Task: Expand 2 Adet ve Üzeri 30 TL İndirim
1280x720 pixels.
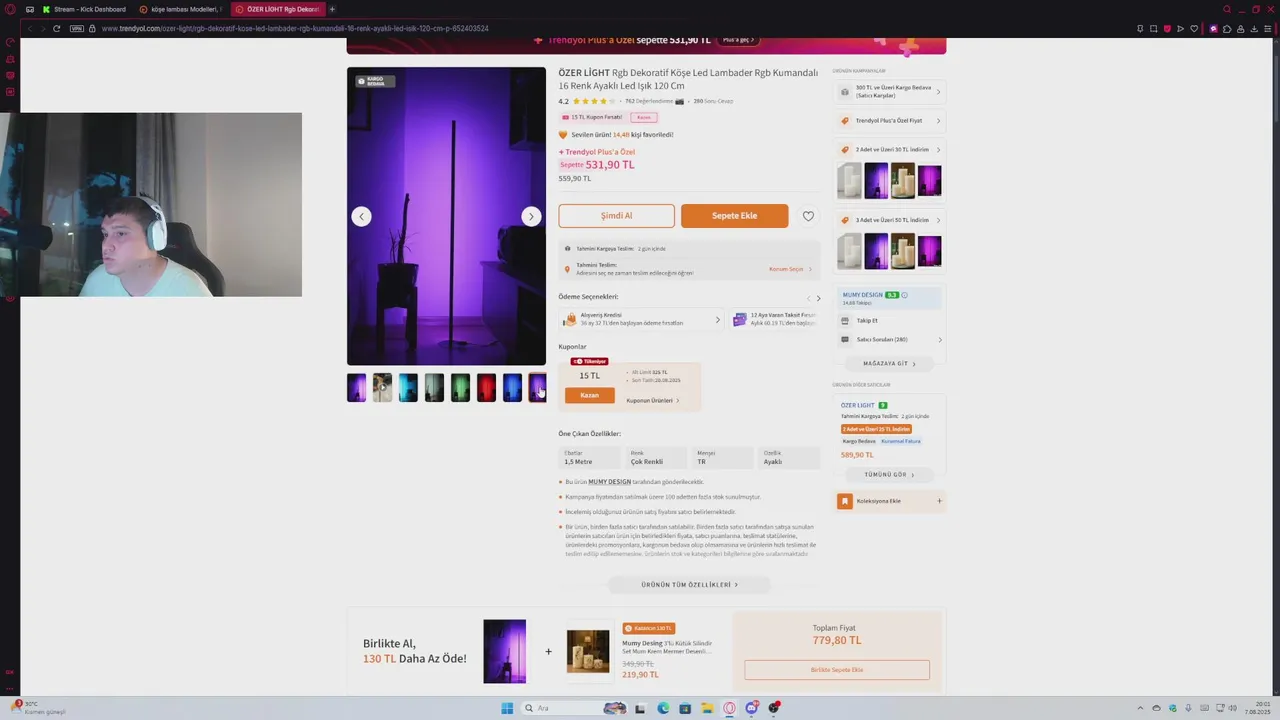Action: (x=890, y=150)
